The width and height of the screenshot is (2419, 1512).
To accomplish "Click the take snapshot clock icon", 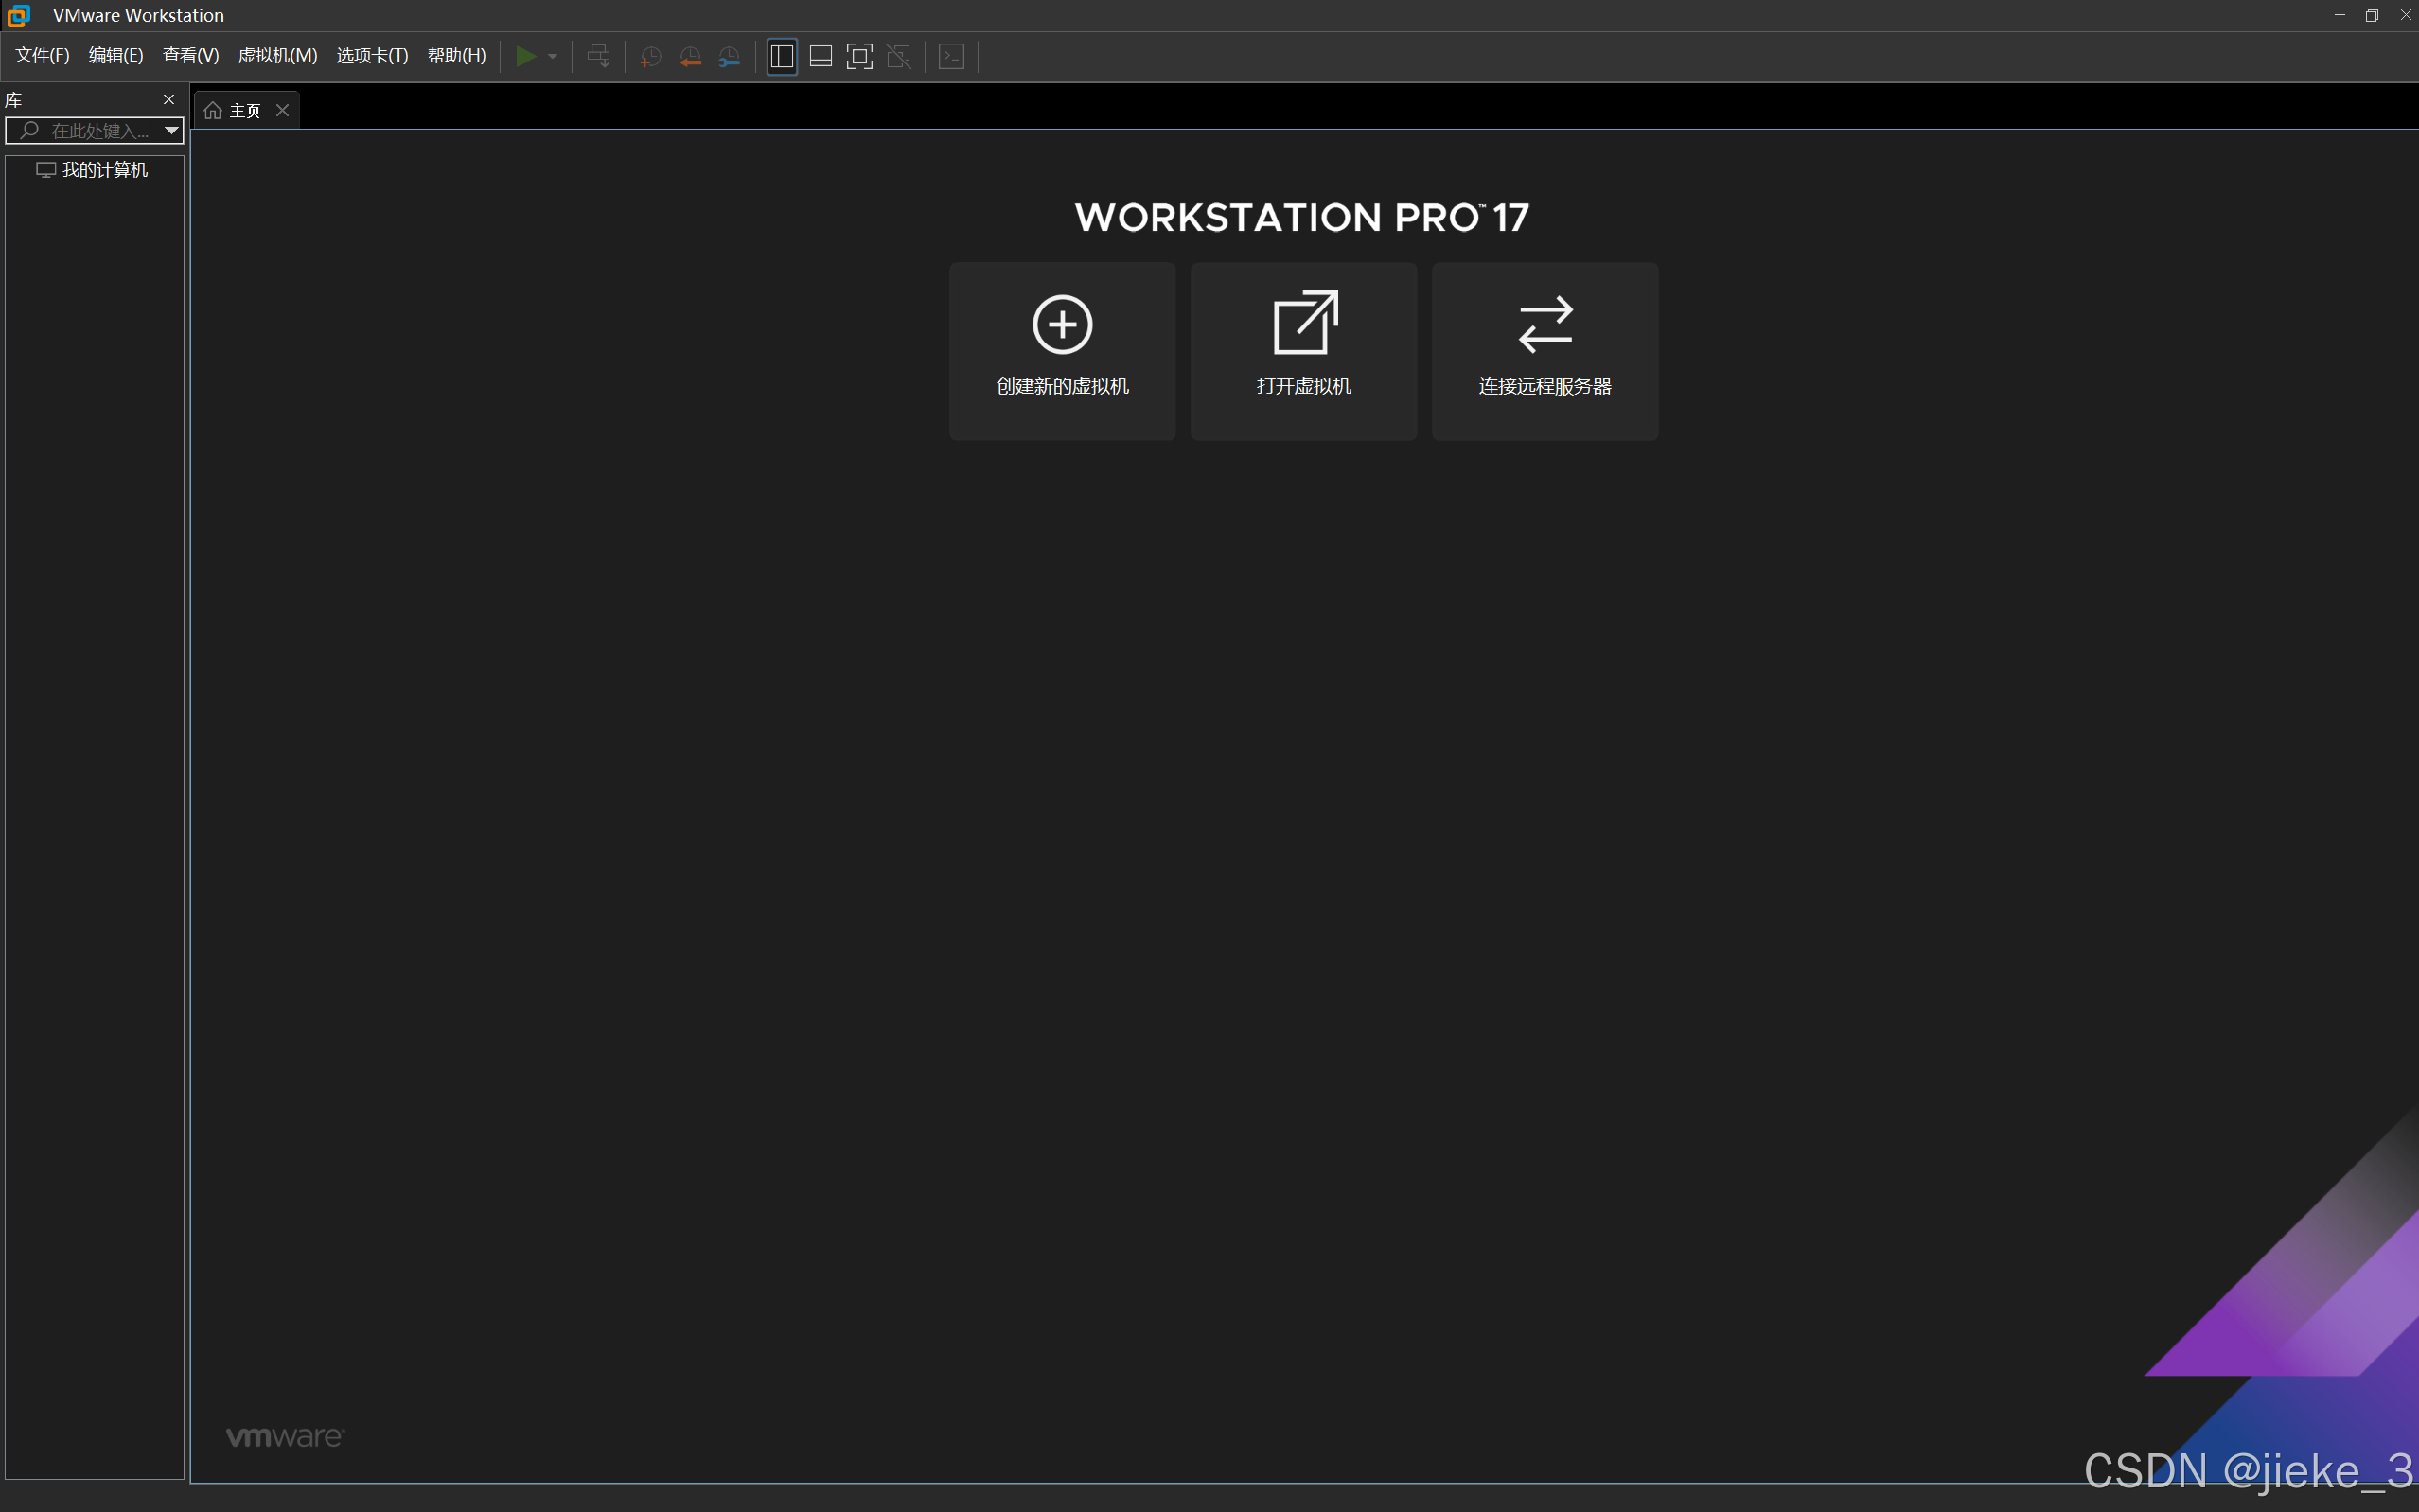I will 650,56.
